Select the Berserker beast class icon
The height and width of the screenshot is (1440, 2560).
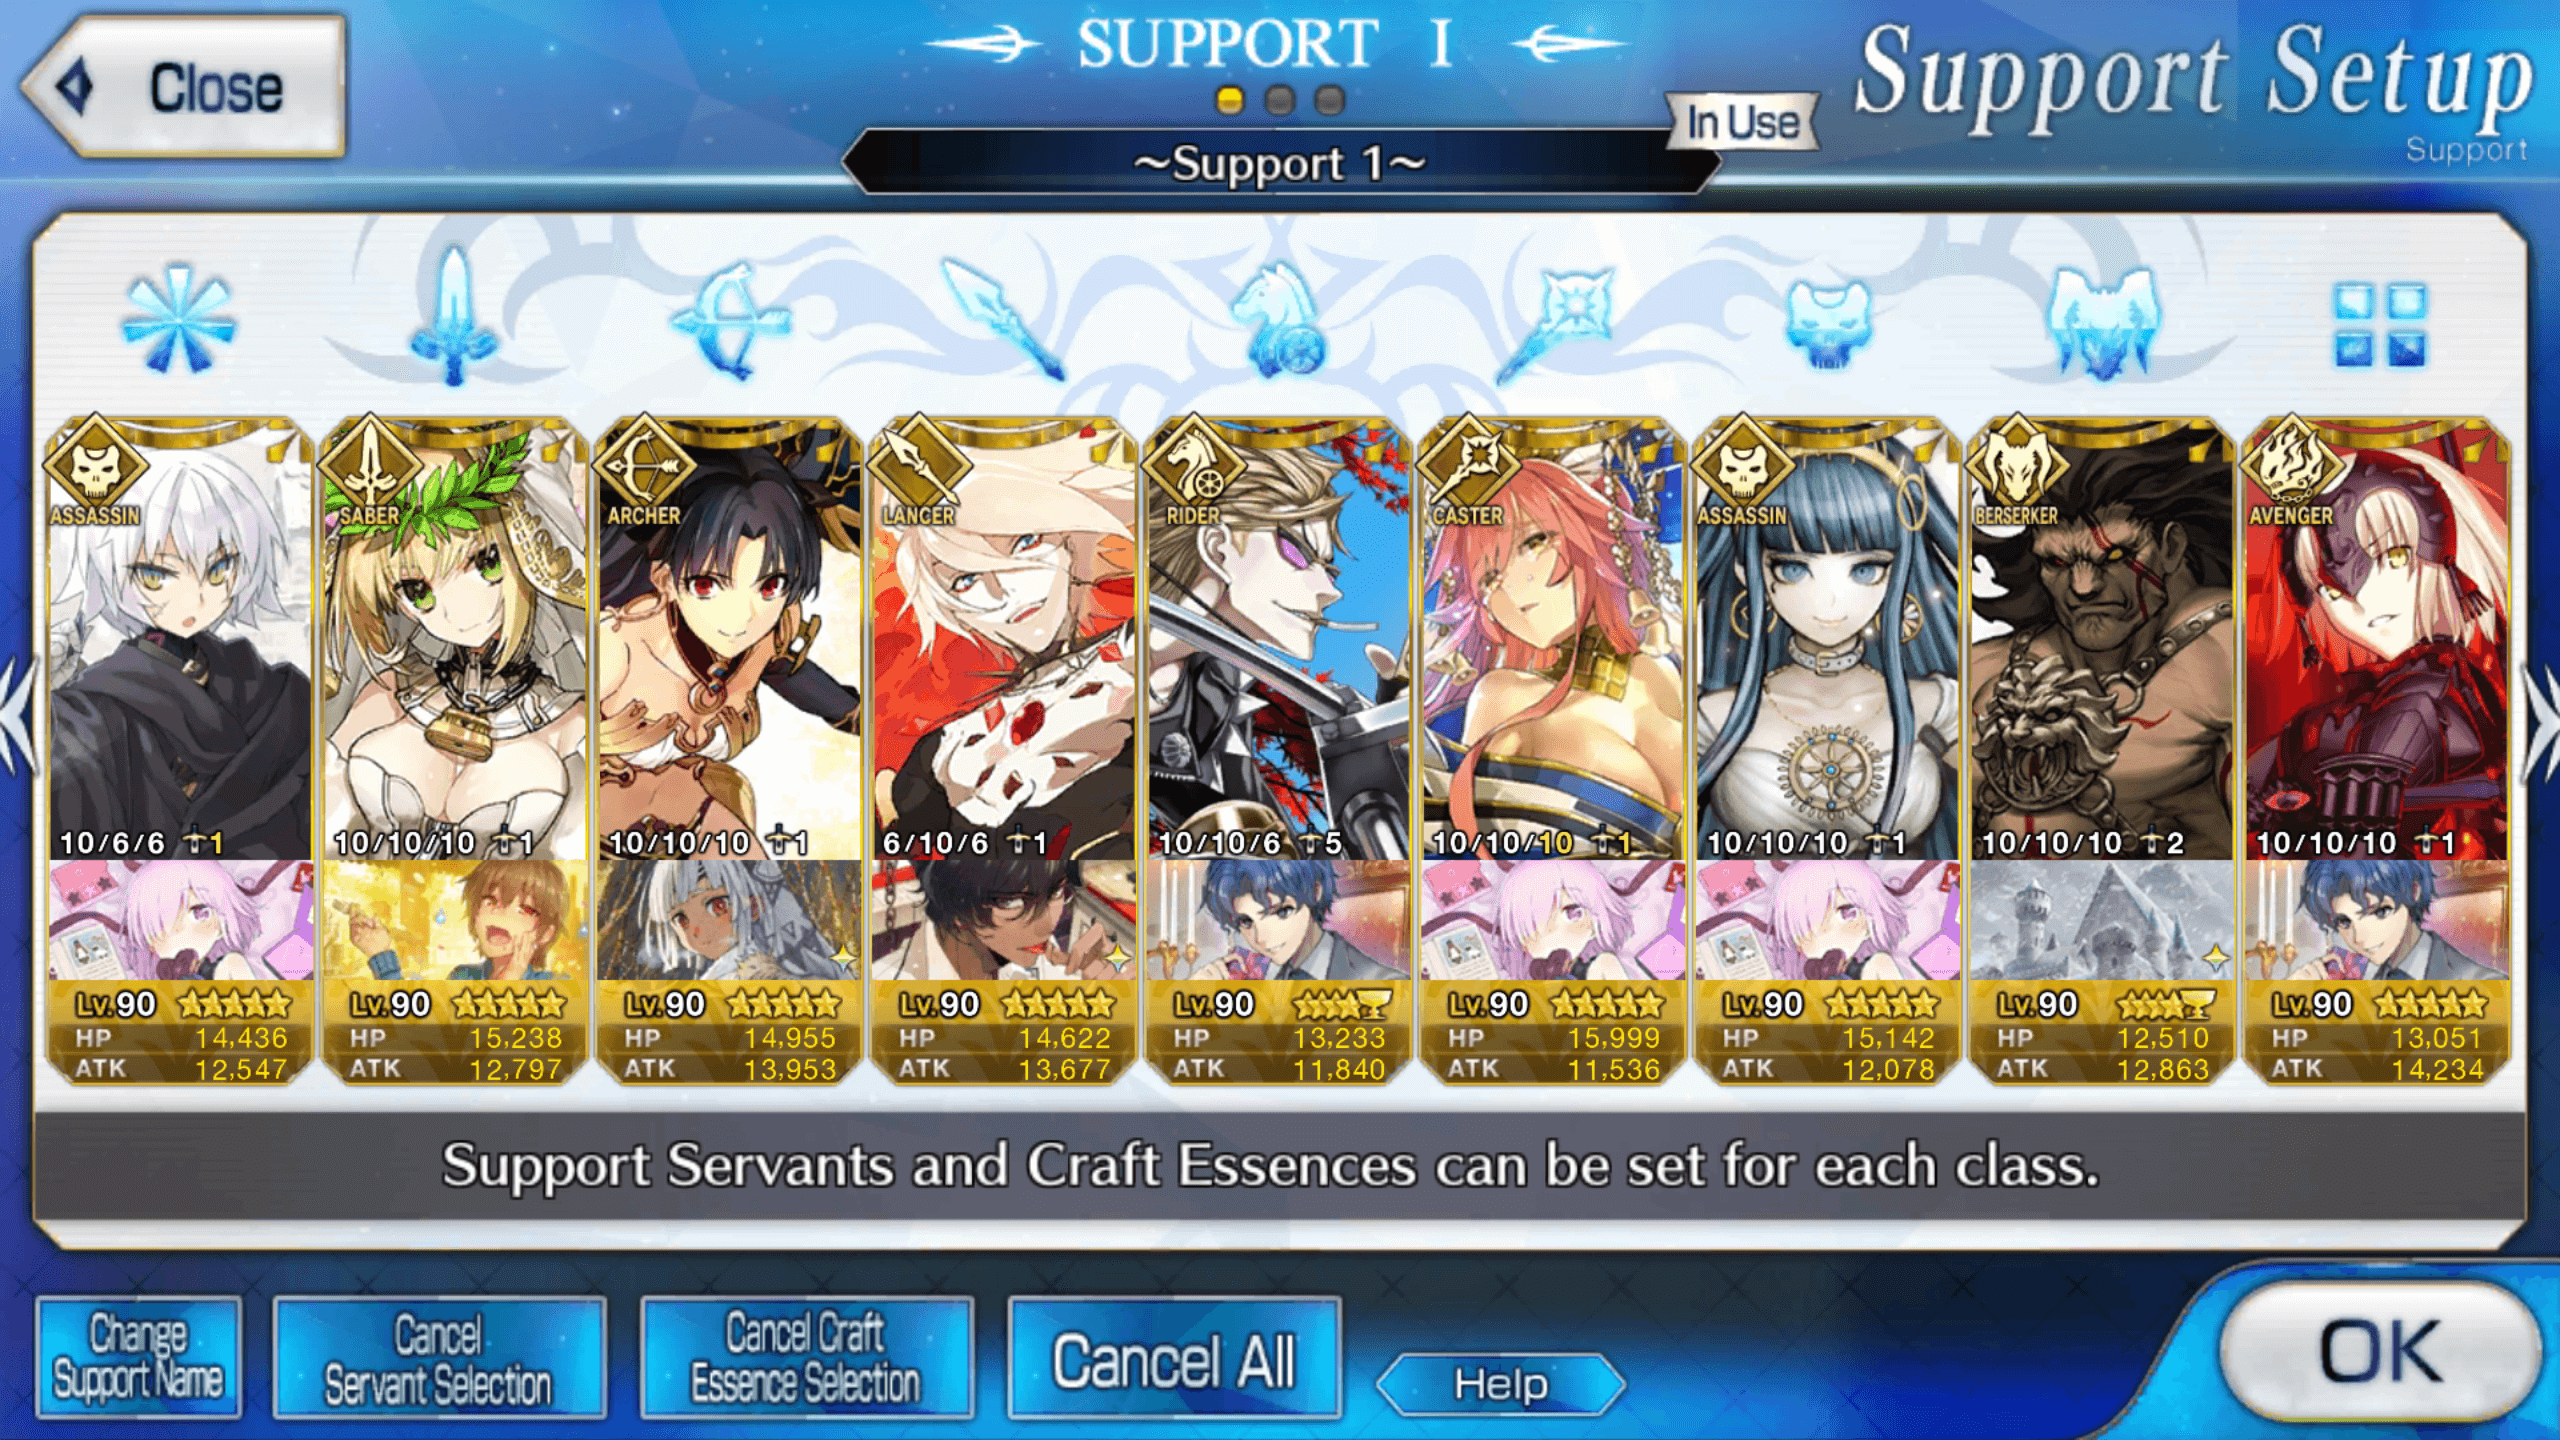2103,322
